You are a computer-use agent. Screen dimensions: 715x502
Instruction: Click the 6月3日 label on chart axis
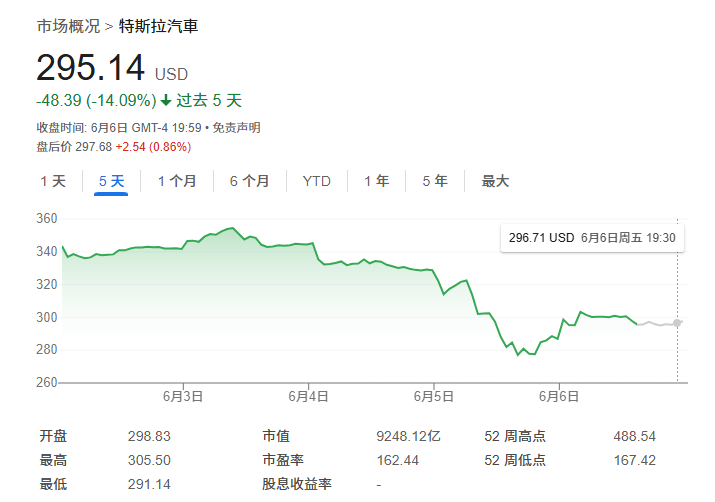(x=183, y=396)
